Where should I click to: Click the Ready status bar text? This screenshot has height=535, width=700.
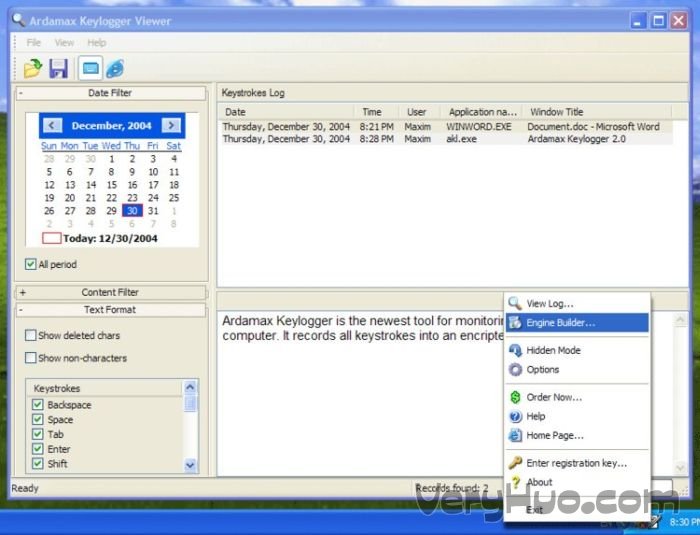coord(25,488)
